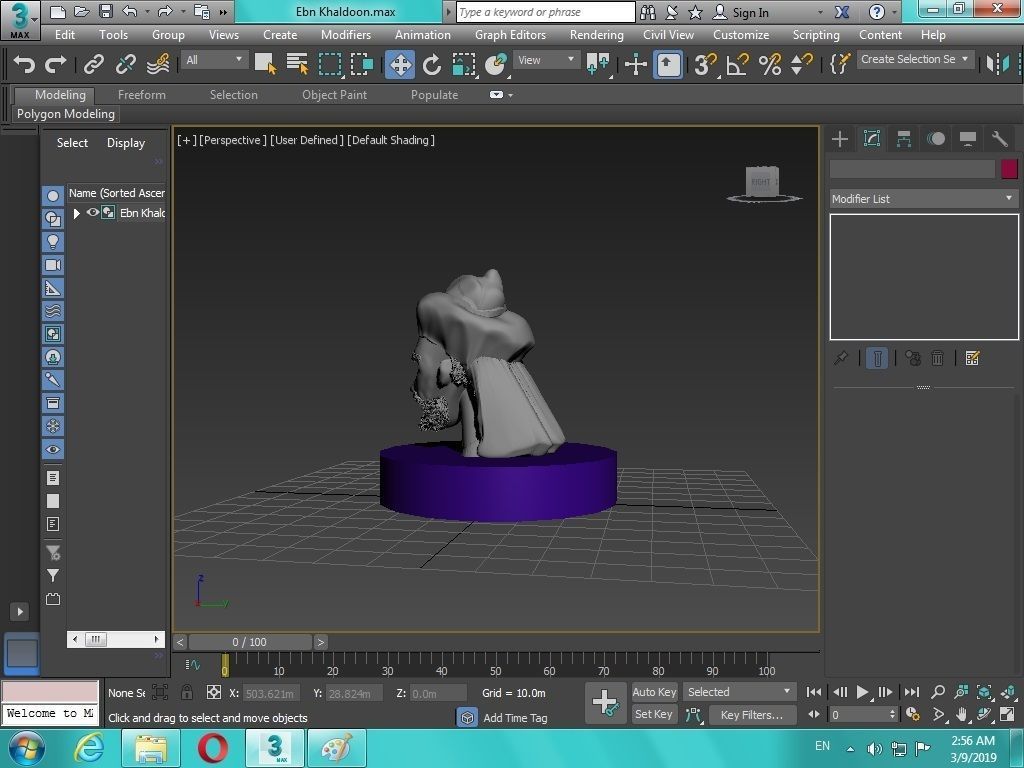
Task: Click the viewport [+] menu label
Action: (x=186, y=140)
